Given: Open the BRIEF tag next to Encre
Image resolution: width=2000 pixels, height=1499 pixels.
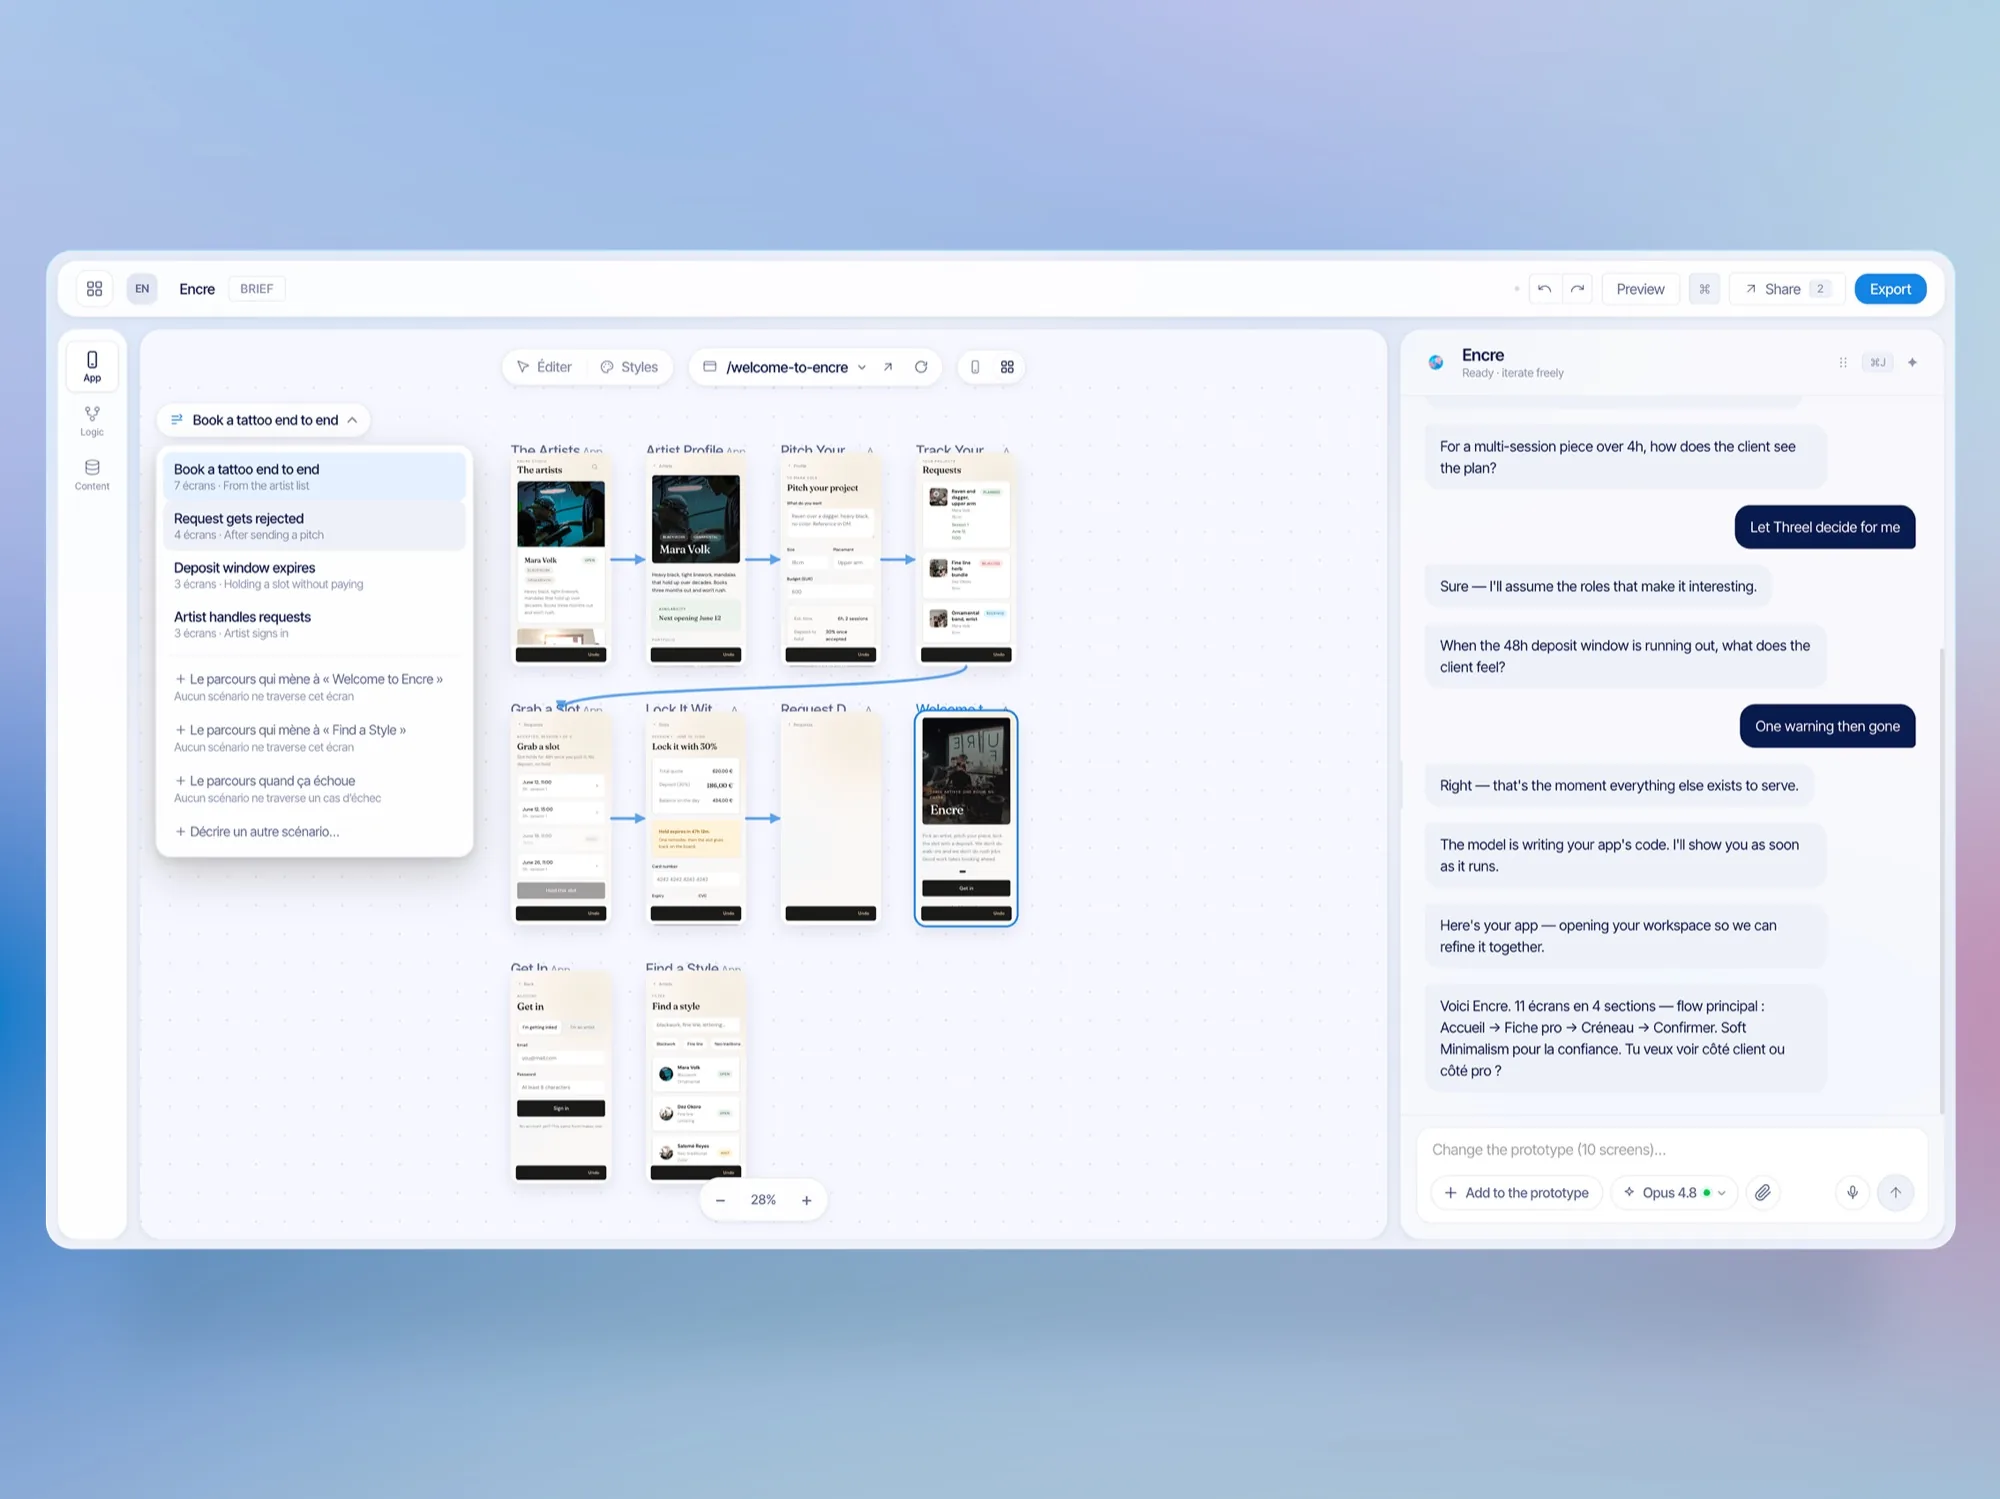Looking at the screenshot, I should [x=256, y=289].
